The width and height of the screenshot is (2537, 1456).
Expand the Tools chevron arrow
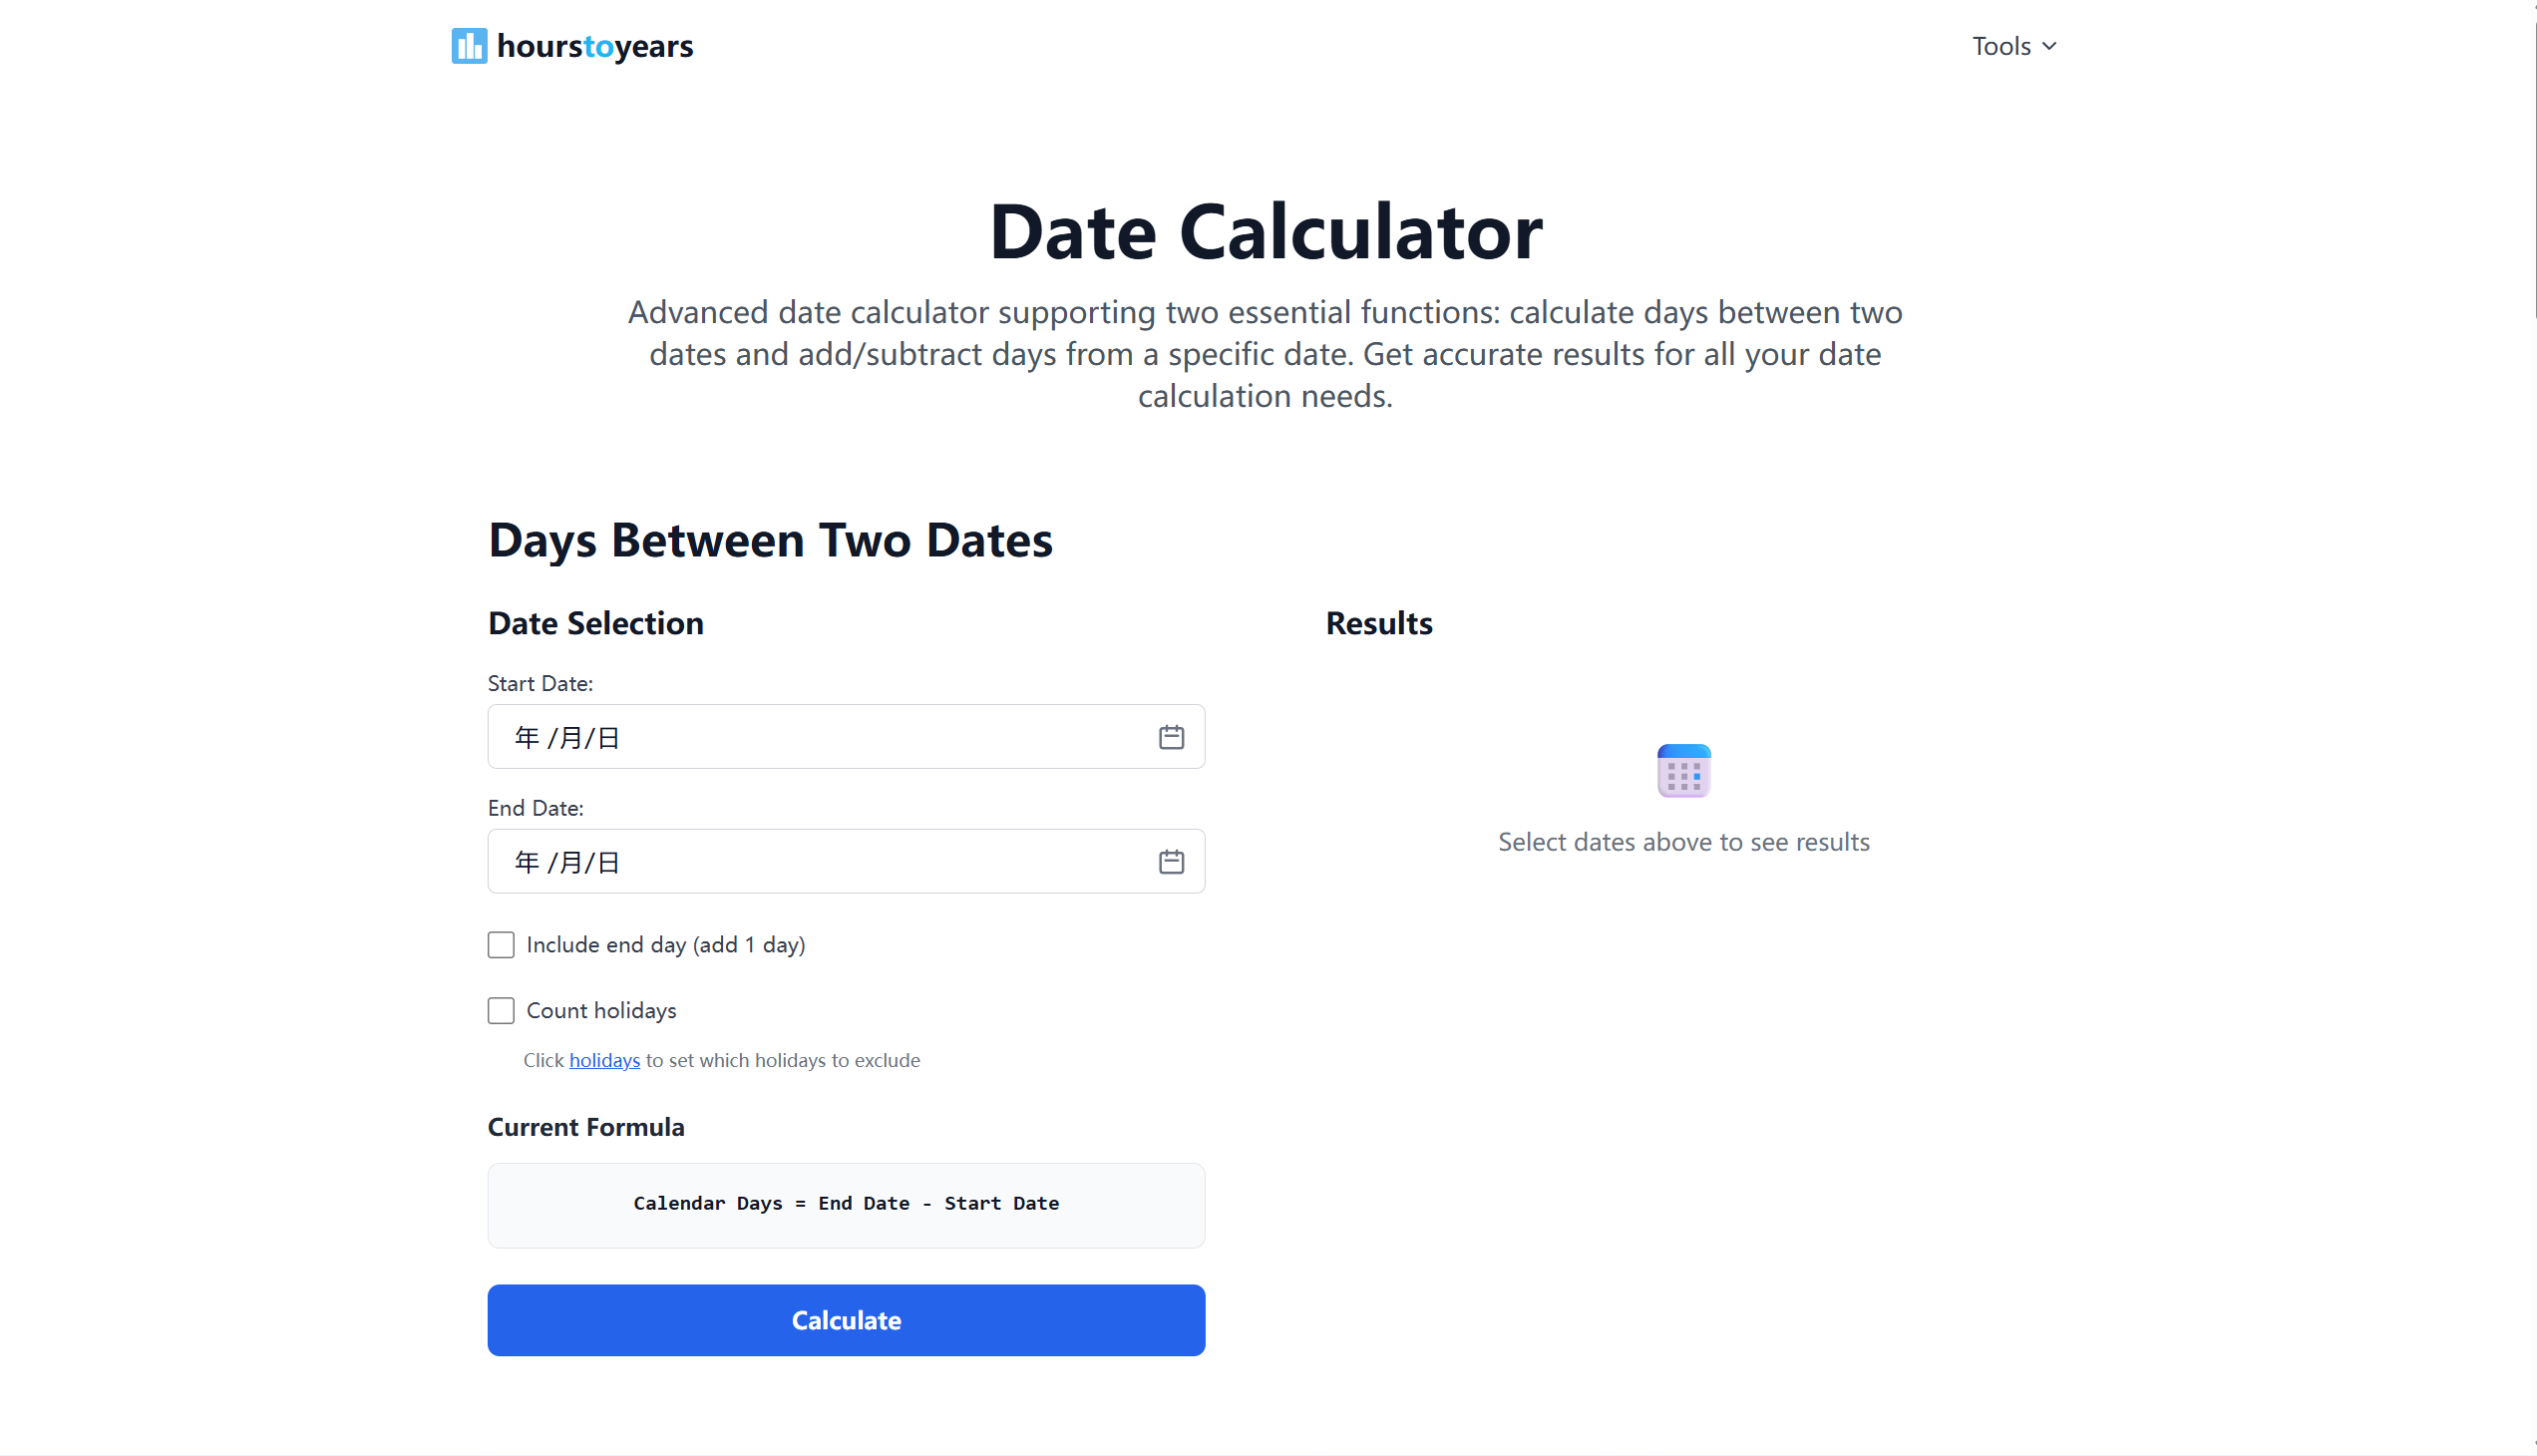tap(2049, 46)
